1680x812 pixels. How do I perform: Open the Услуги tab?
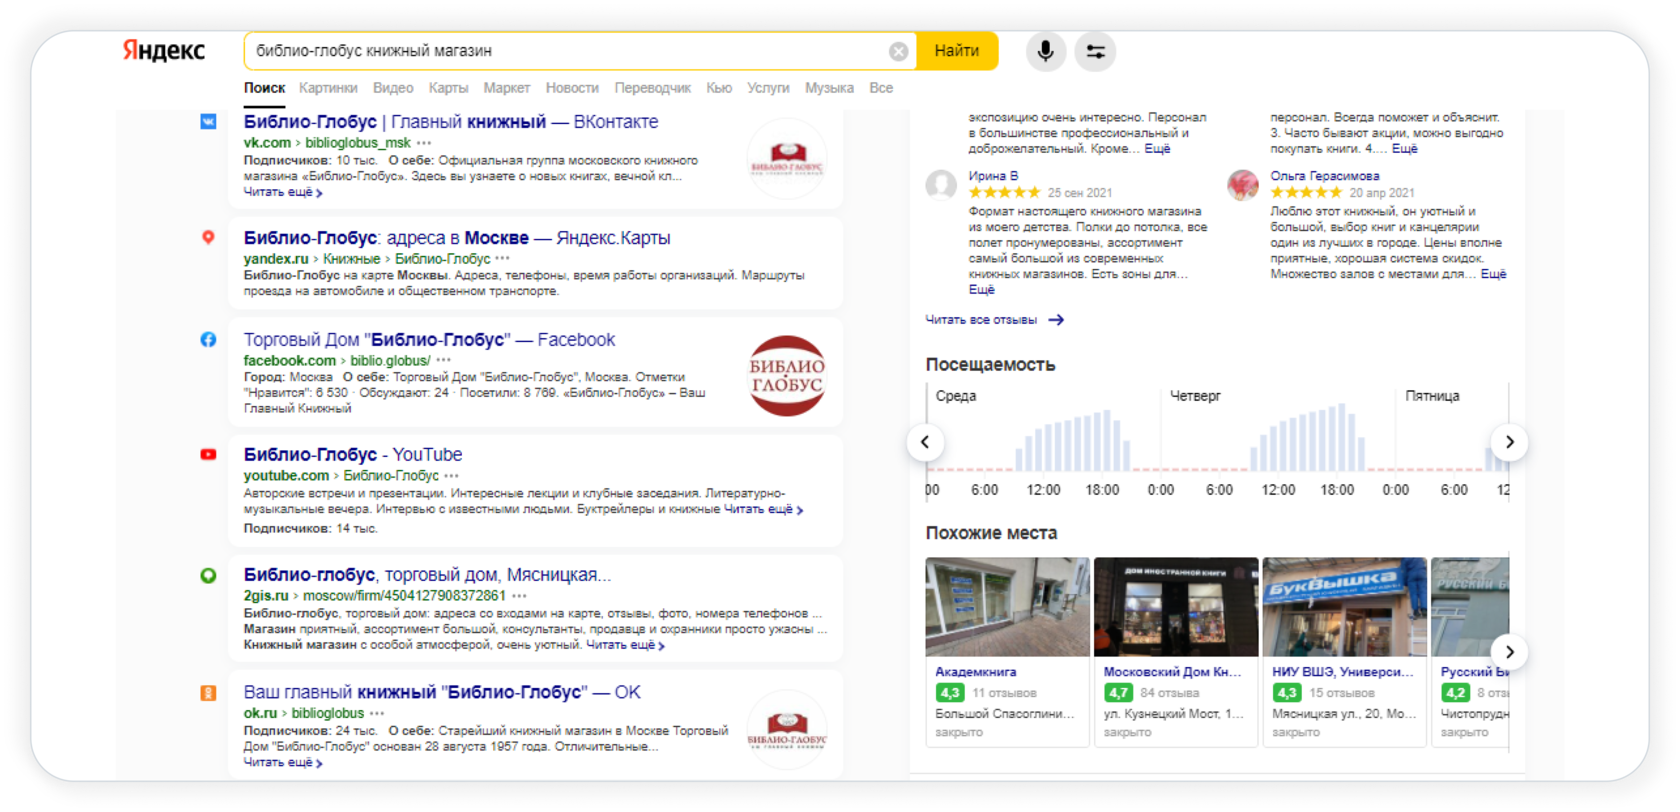point(768,88)
